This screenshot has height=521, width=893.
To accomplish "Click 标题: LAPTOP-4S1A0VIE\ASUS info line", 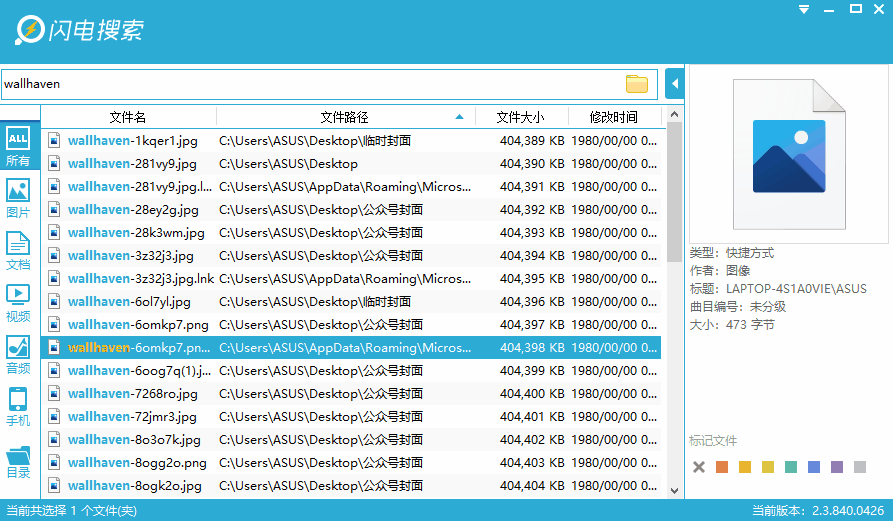I will pos(778,289).
